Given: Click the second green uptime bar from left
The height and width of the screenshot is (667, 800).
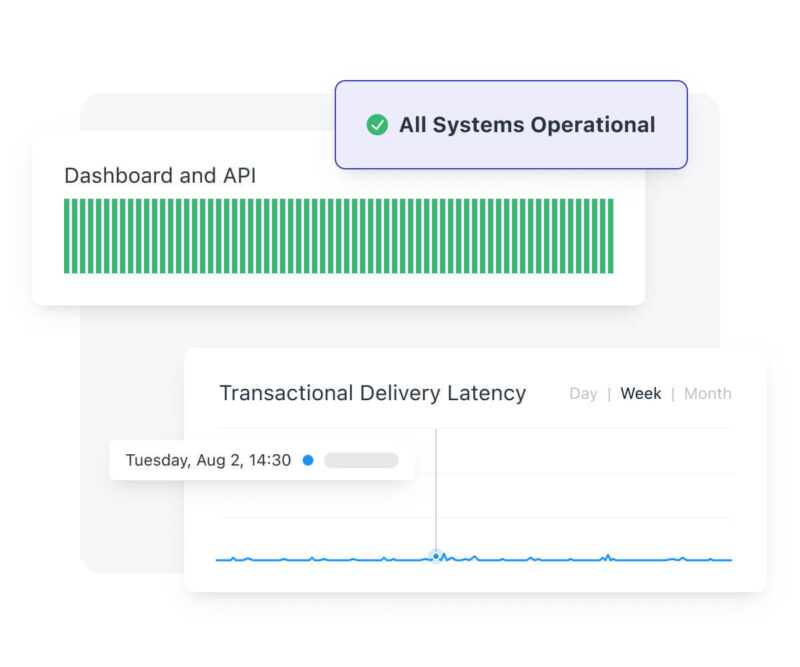Looking at the screenshot, I should coord(77,236).
